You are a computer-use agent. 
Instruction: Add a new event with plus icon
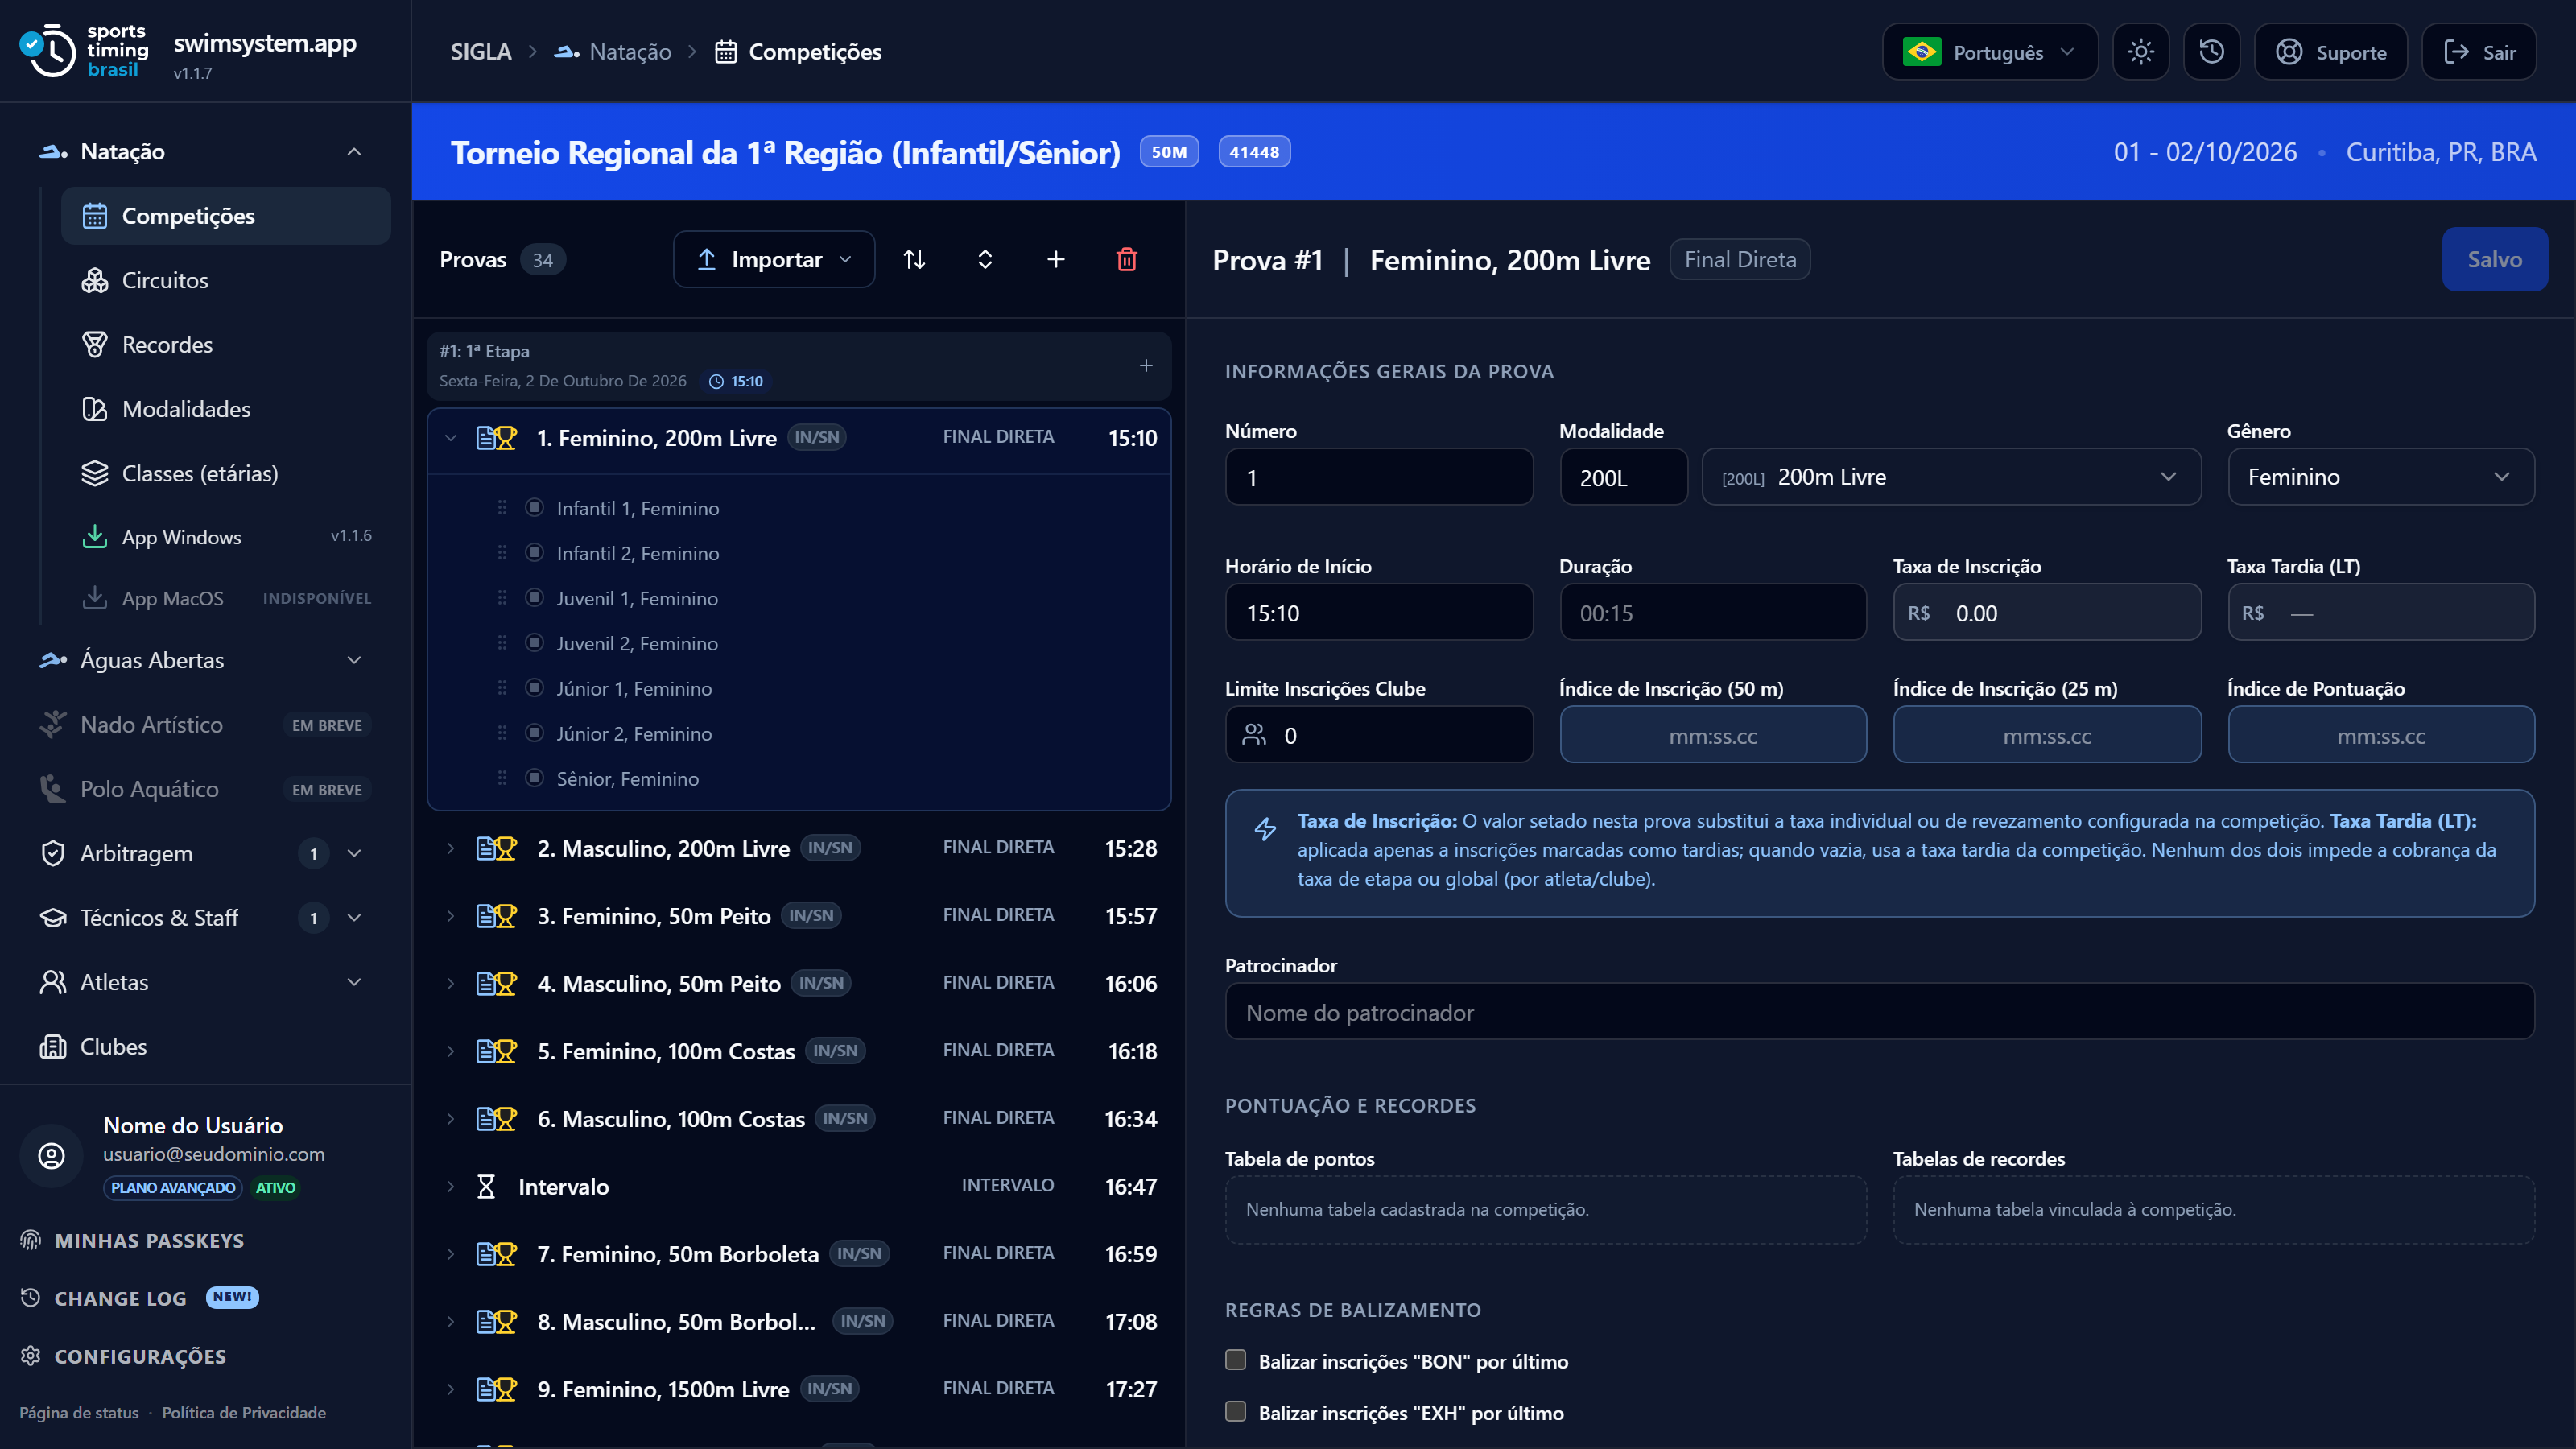pos(1056,260)
